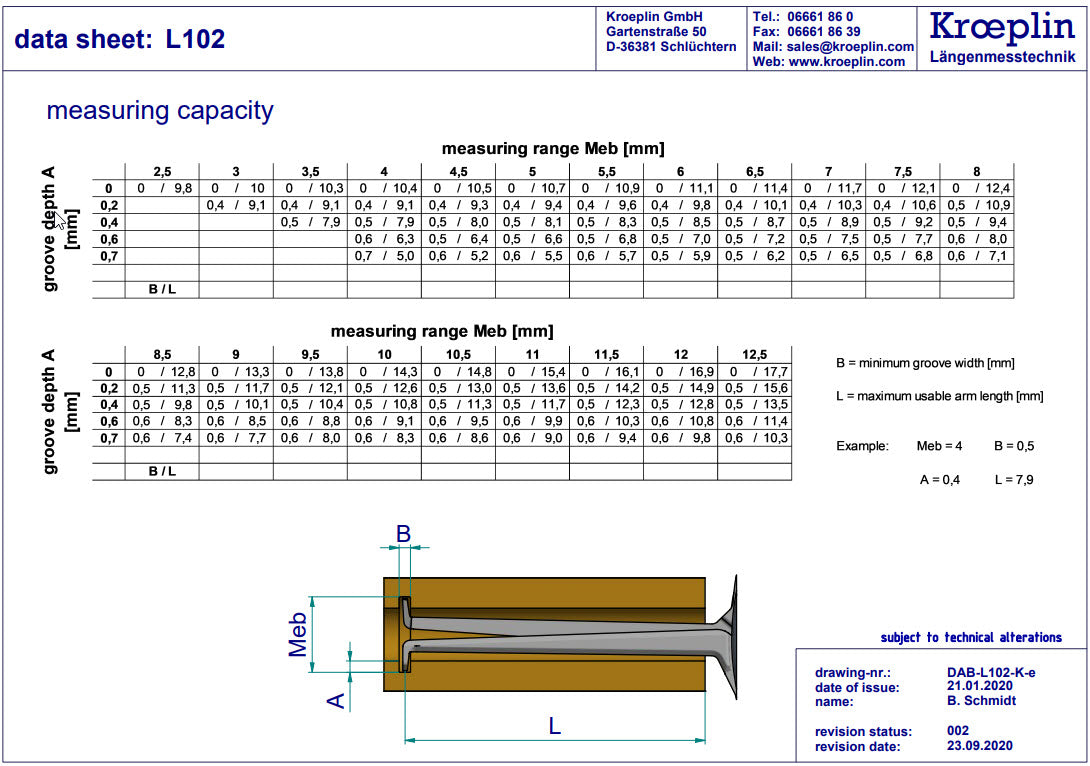Click the Kroeplin Längenmesstechnik logo

point(1002,36)
